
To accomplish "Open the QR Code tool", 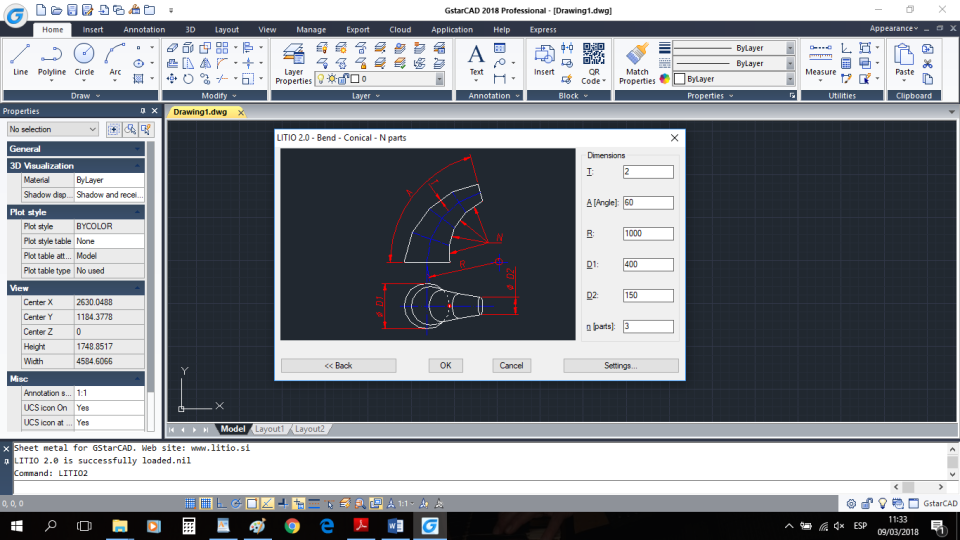I will pos(593,64).
